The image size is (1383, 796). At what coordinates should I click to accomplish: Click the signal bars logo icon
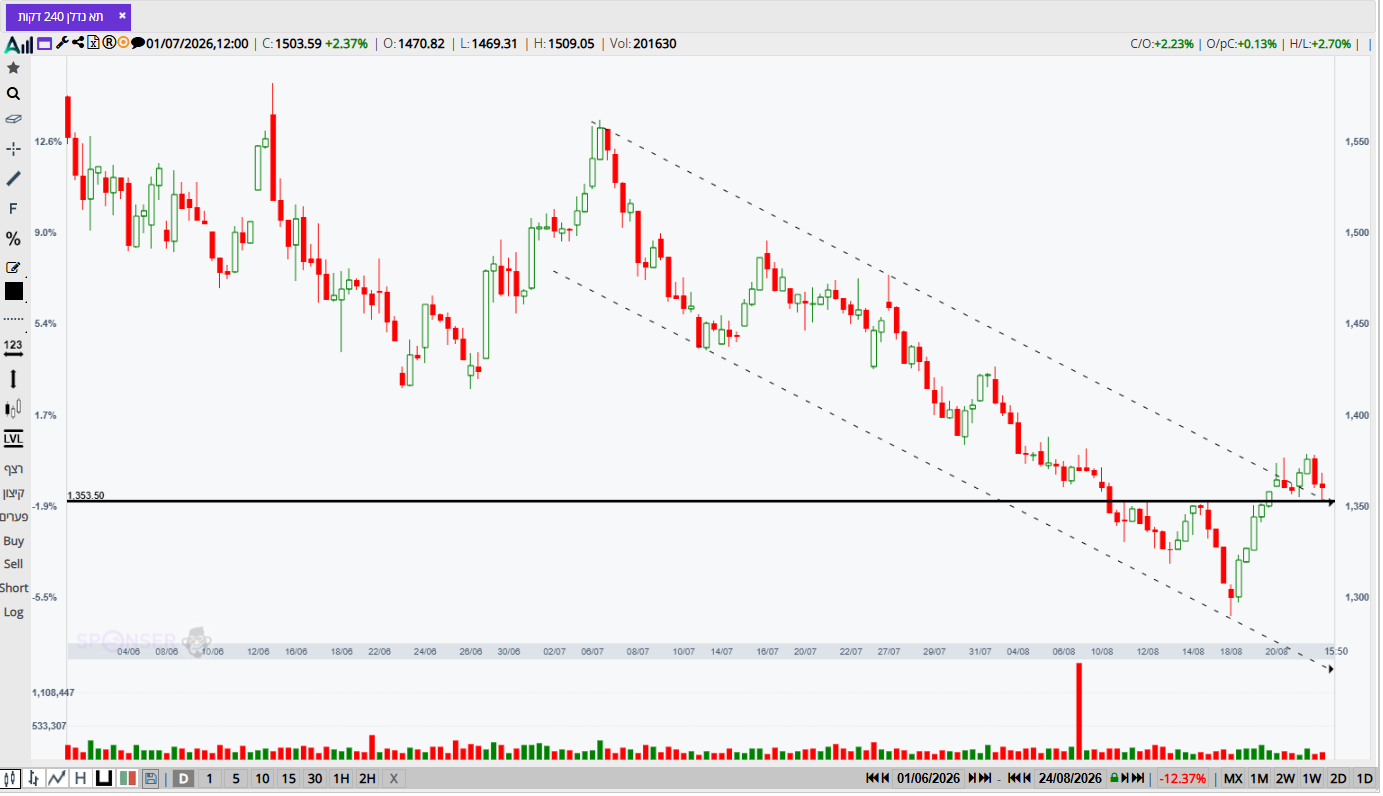tap(19, 44)
